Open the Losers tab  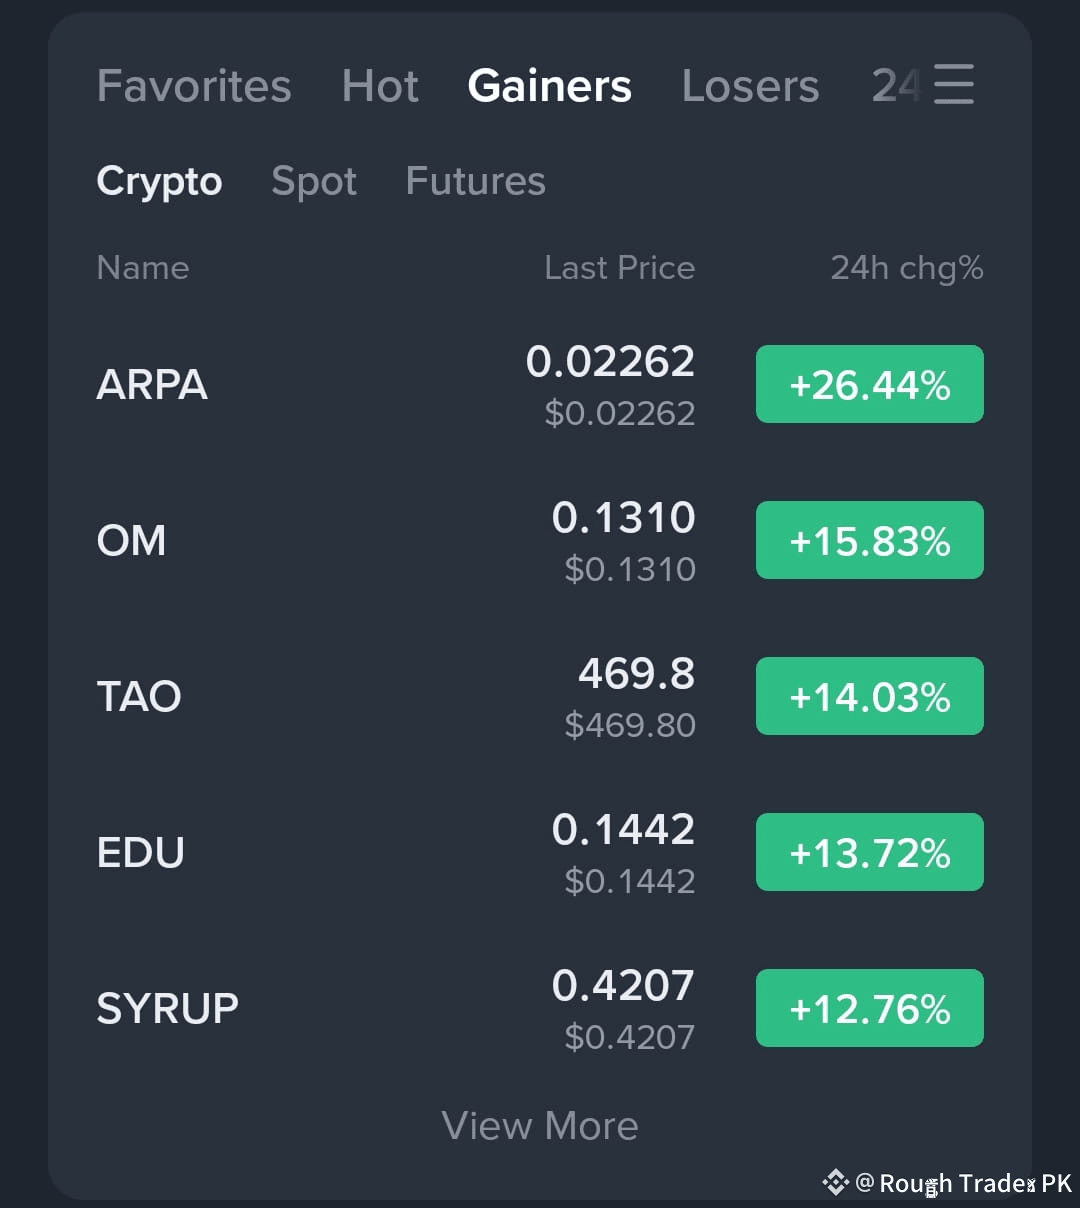click(x=750, y=86)
